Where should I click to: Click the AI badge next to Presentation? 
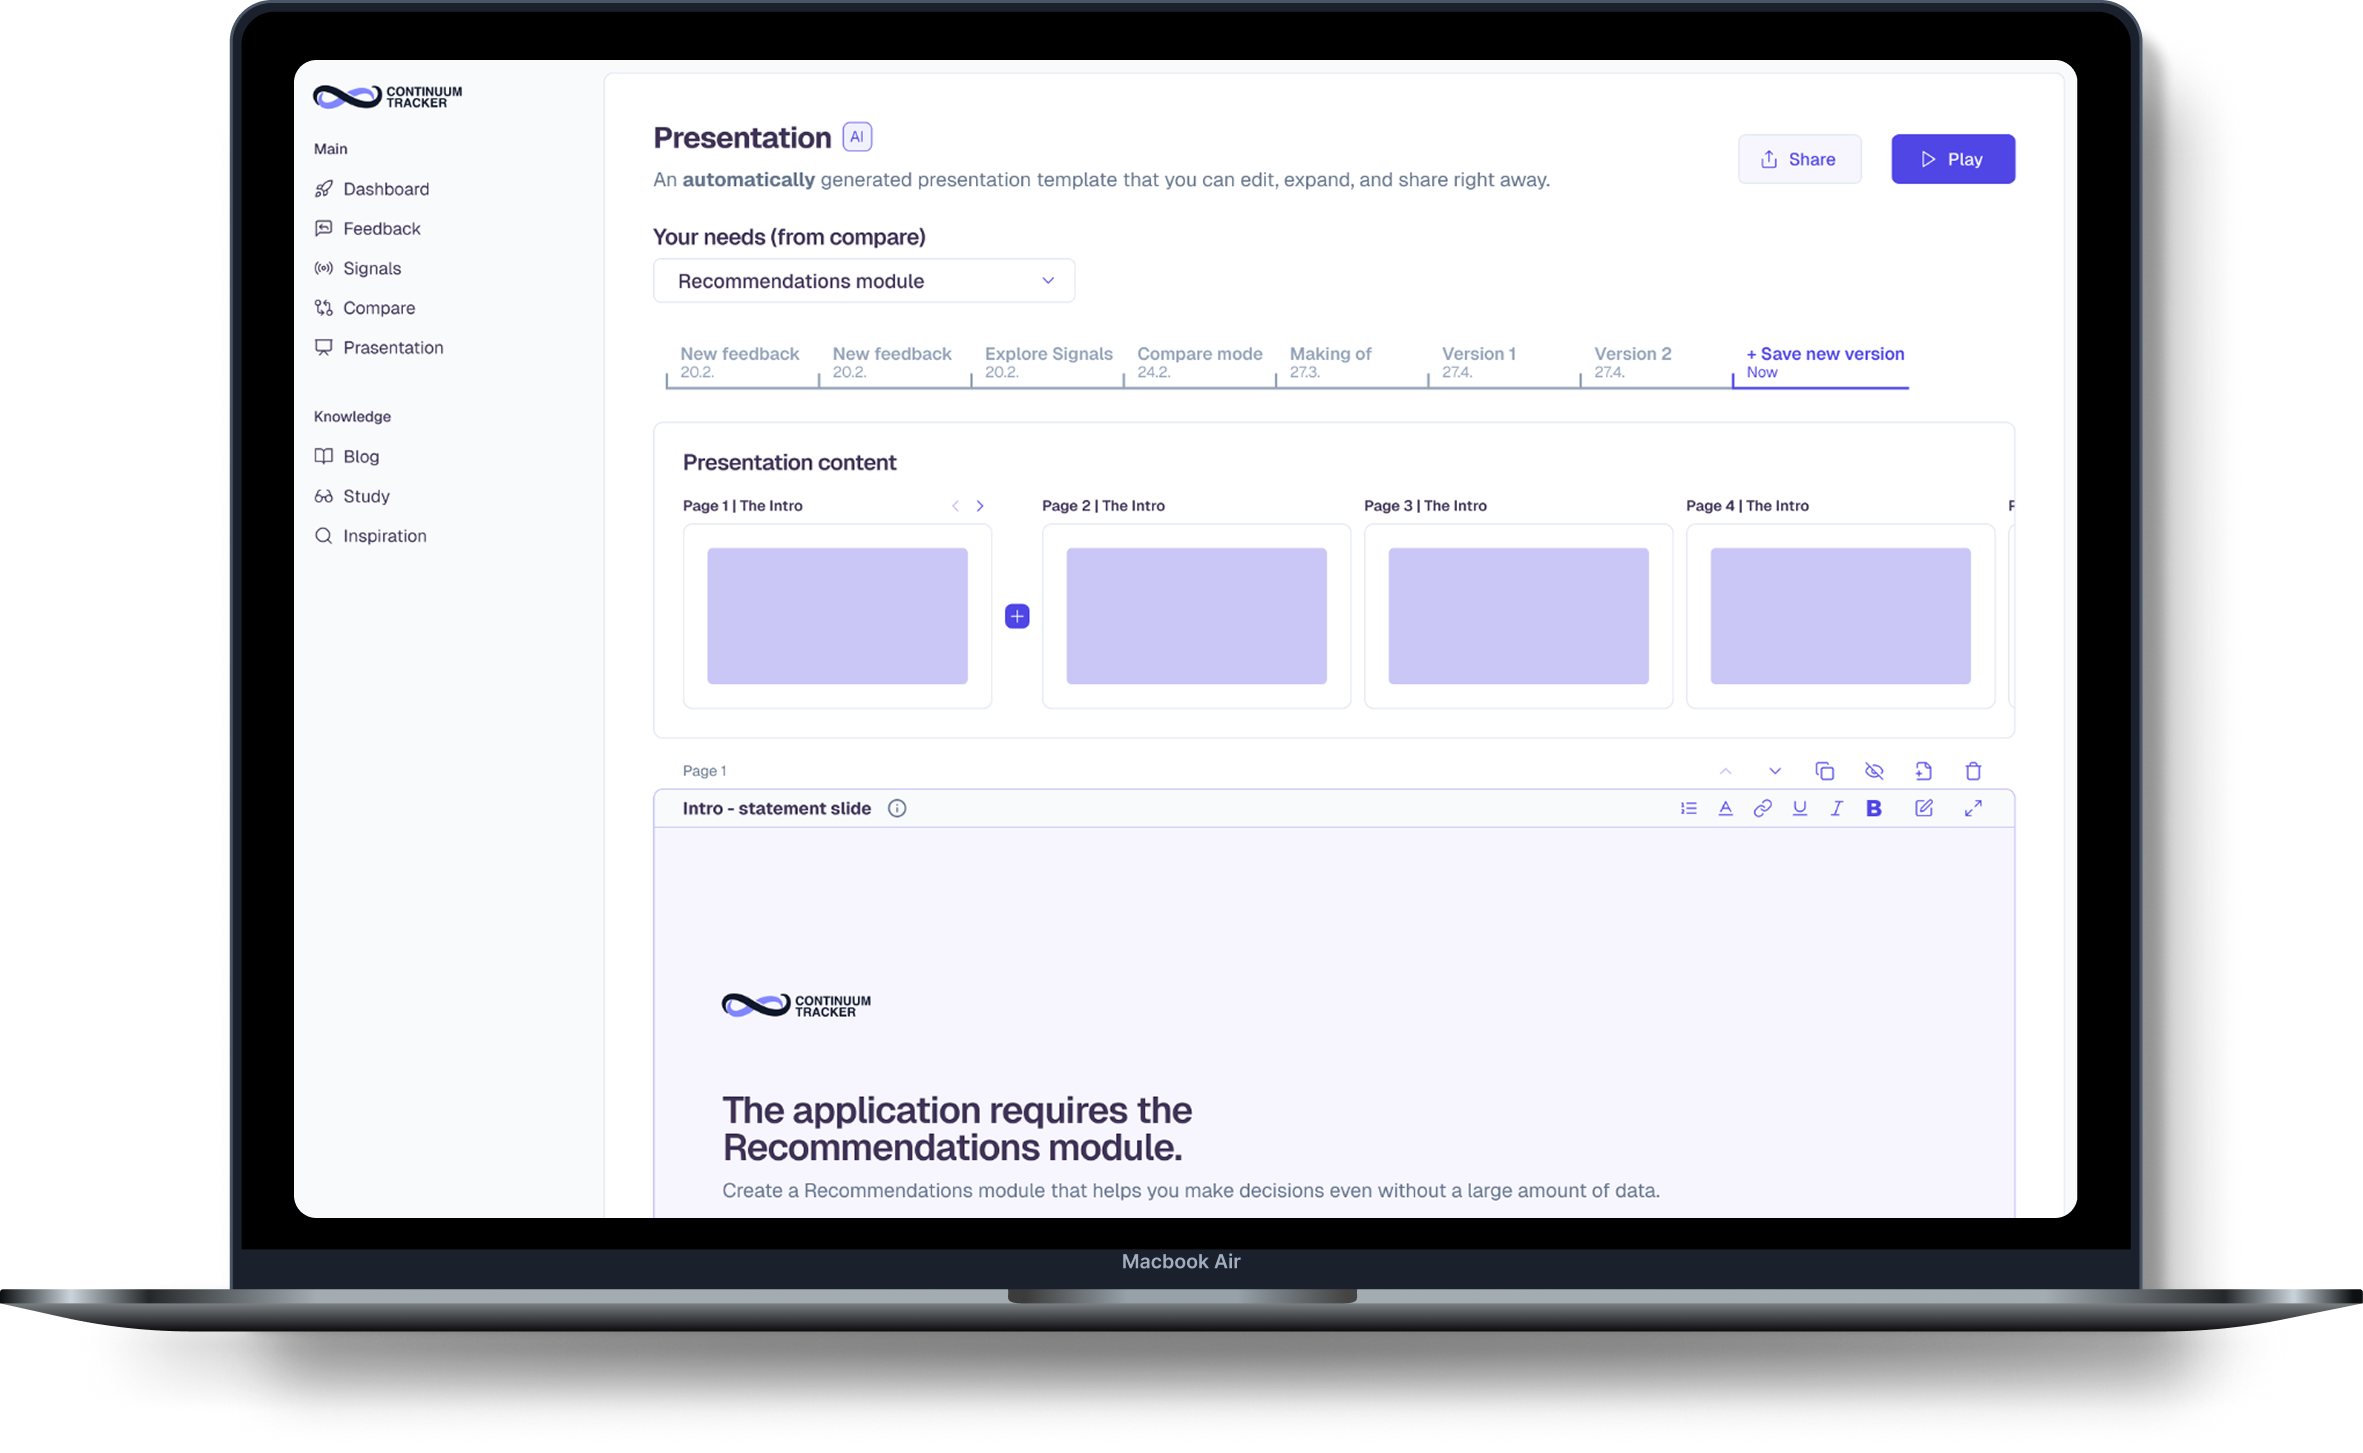[857, 137]
